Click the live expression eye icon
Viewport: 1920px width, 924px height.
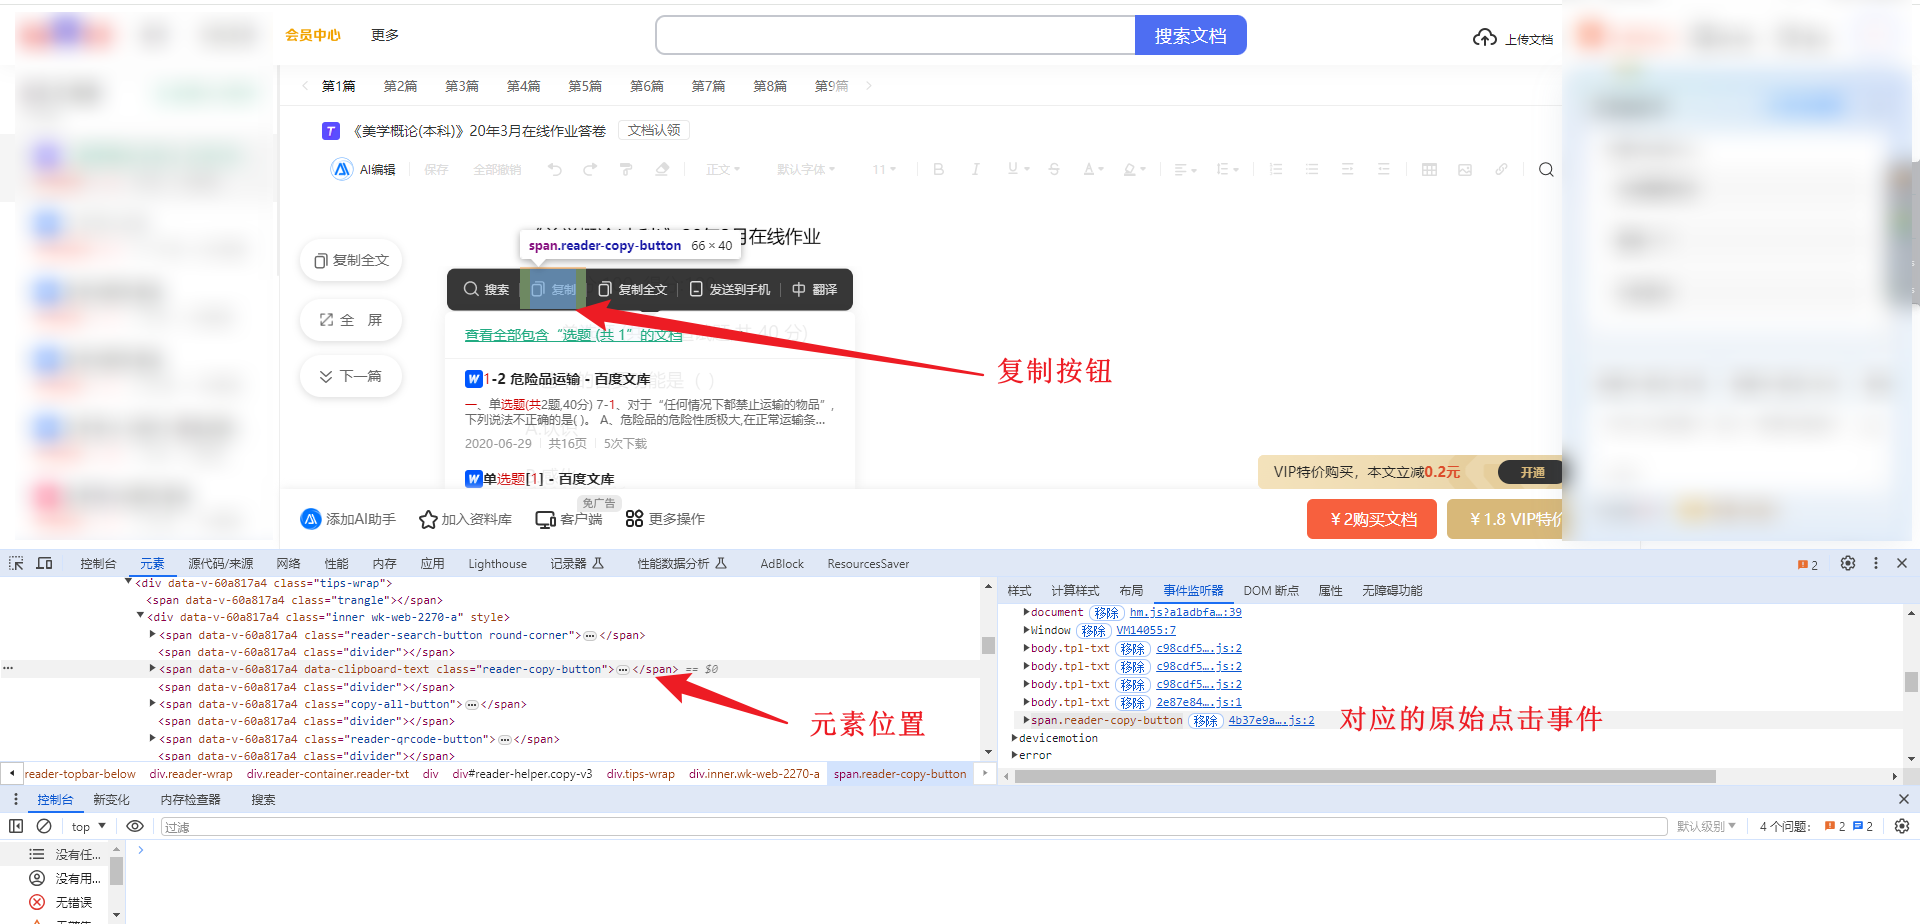click(x=135, y=826)
